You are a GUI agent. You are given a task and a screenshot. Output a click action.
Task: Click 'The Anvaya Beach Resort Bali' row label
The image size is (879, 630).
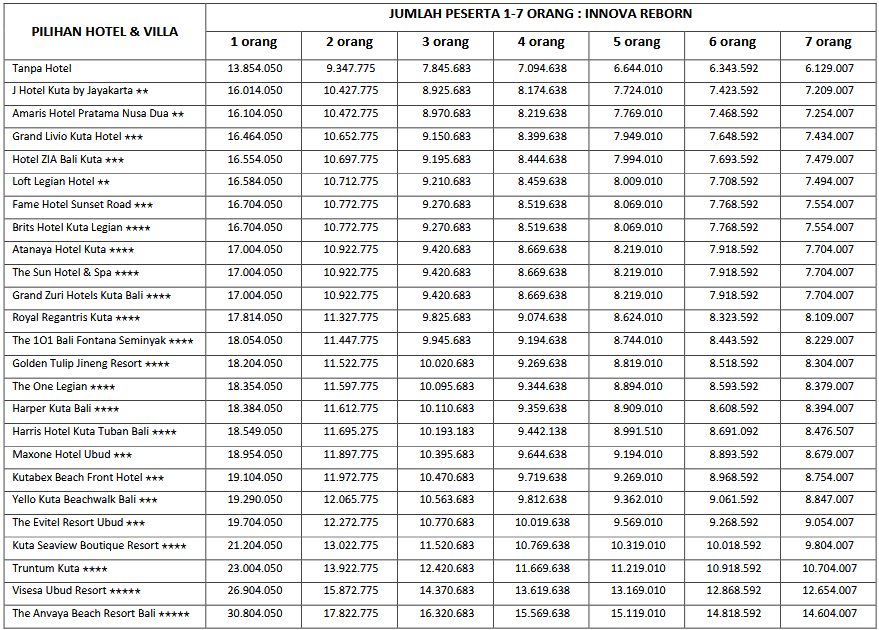(100, 614)
